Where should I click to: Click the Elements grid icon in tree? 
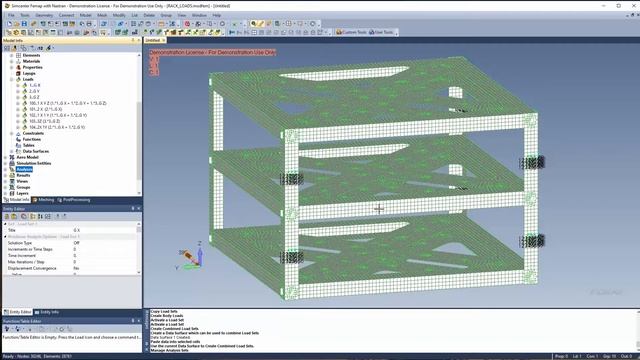click(x=18, y=55)
